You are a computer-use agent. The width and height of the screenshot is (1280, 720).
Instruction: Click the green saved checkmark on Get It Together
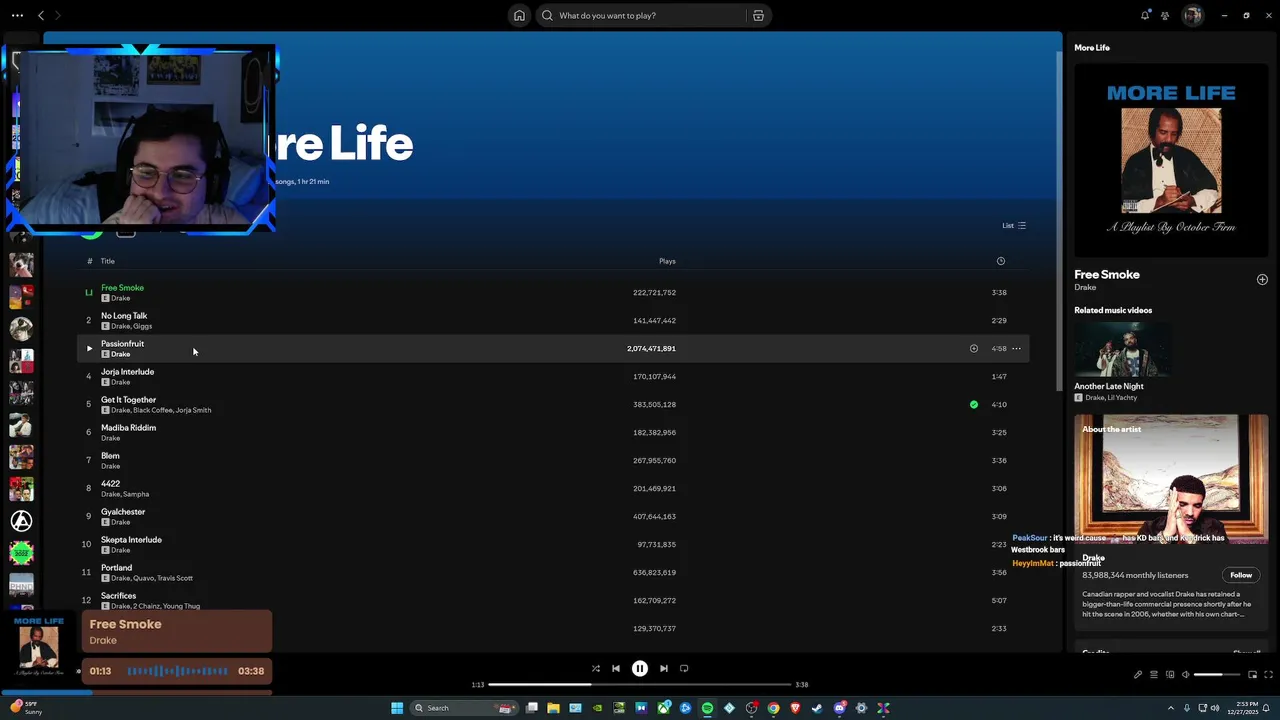[974, 404]
